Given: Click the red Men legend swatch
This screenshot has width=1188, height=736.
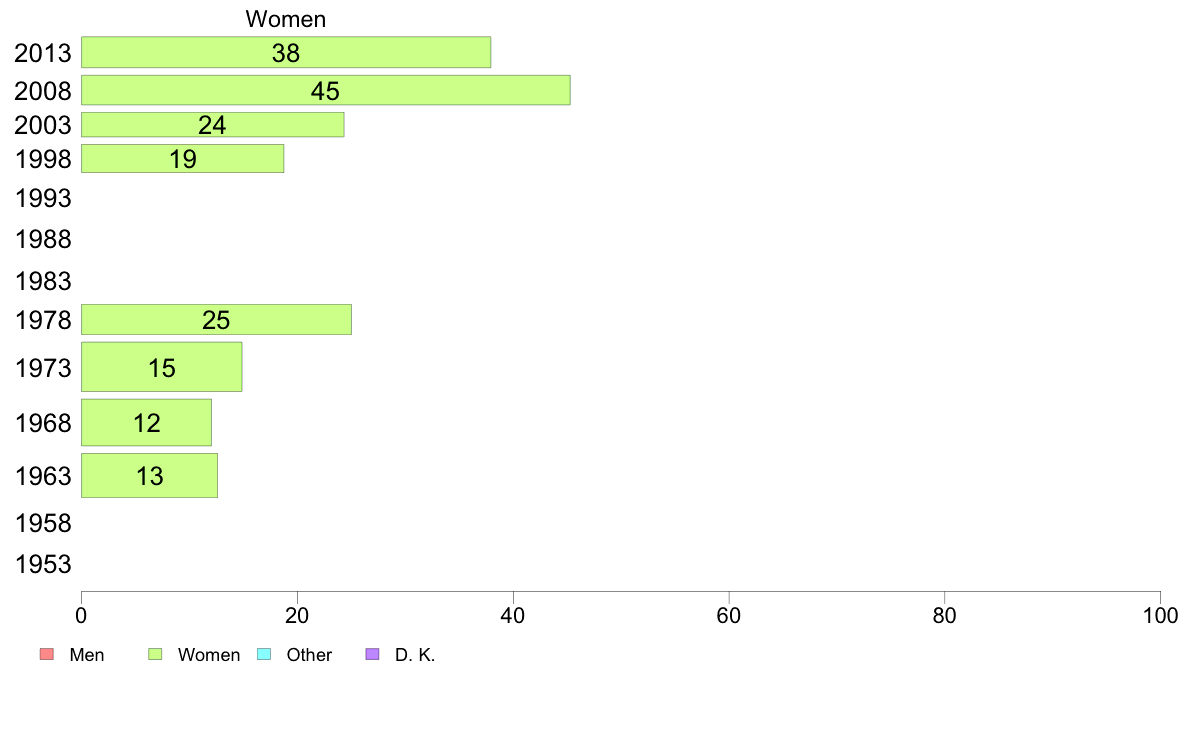Looking at the screenshot, I should [x=45, y=655].
